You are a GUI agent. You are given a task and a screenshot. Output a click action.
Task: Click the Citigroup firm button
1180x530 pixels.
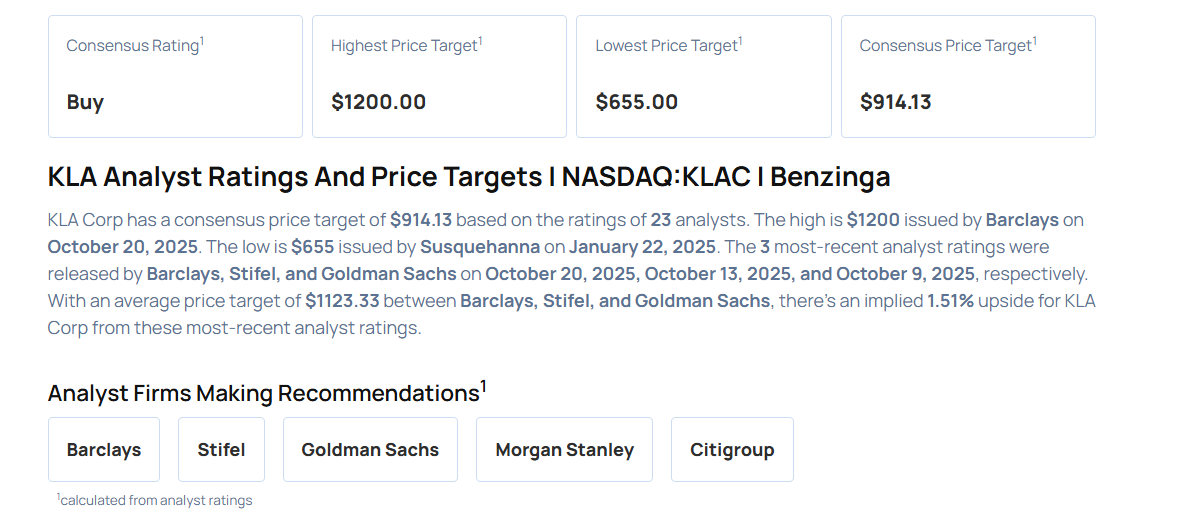coord(732,450)
